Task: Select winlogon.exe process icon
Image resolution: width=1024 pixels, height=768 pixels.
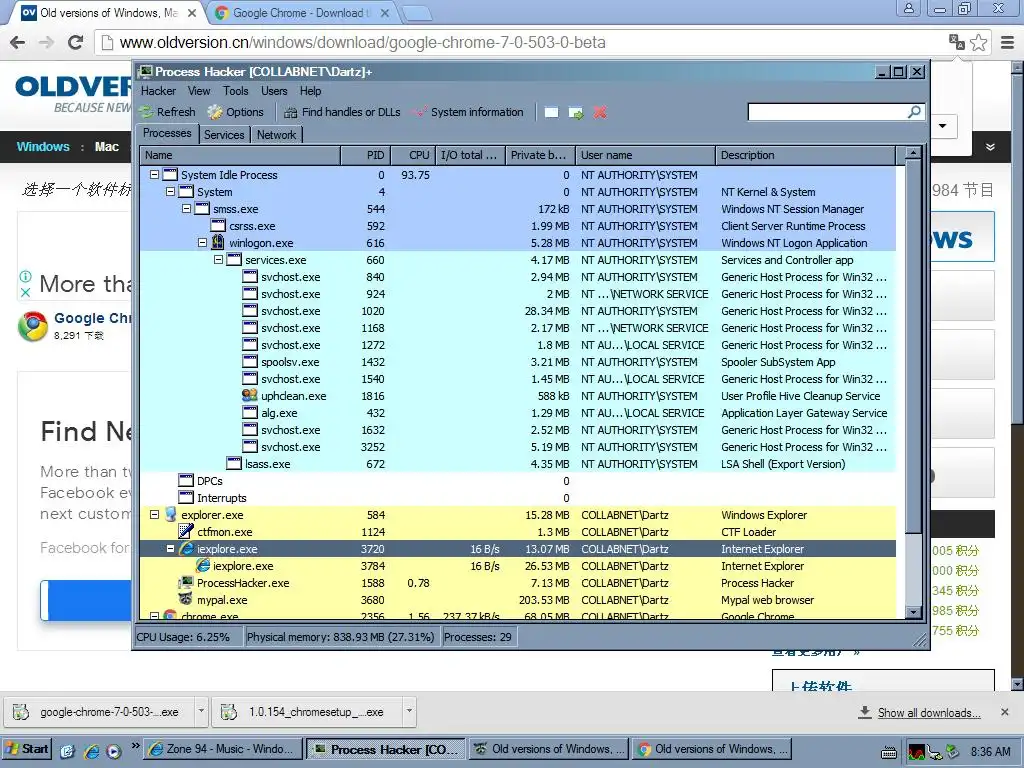Action: pyautogui.click(x=217, y=242)
